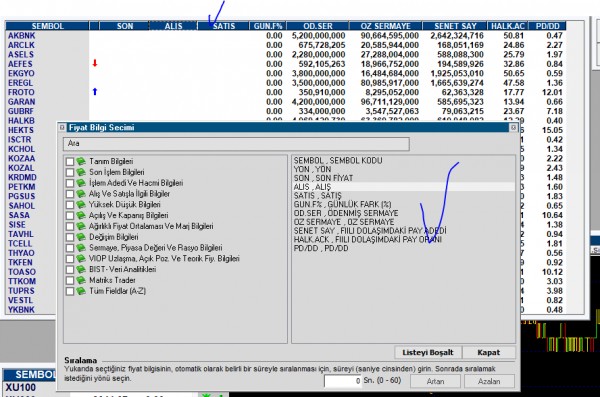
Task: Click the AKBNK symbol row
Action: 21,36
